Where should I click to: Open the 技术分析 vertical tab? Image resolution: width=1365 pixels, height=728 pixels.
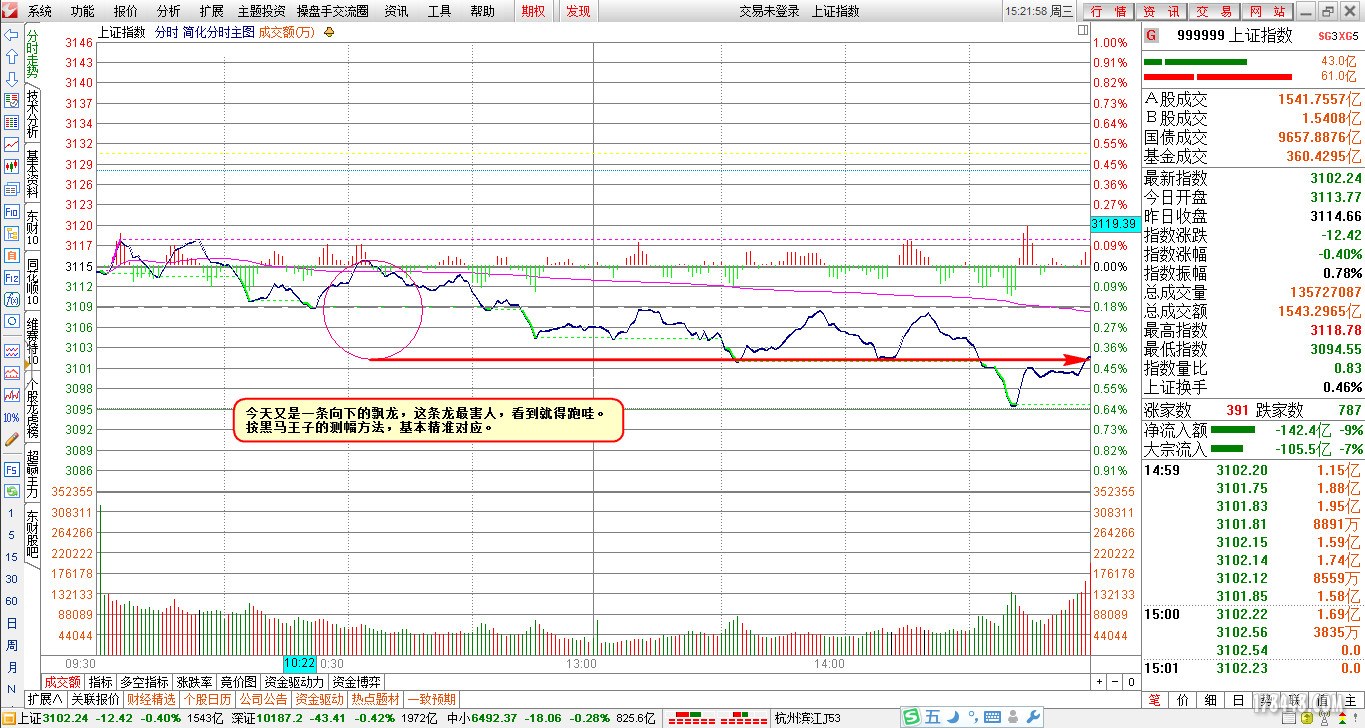pos(32,113)
